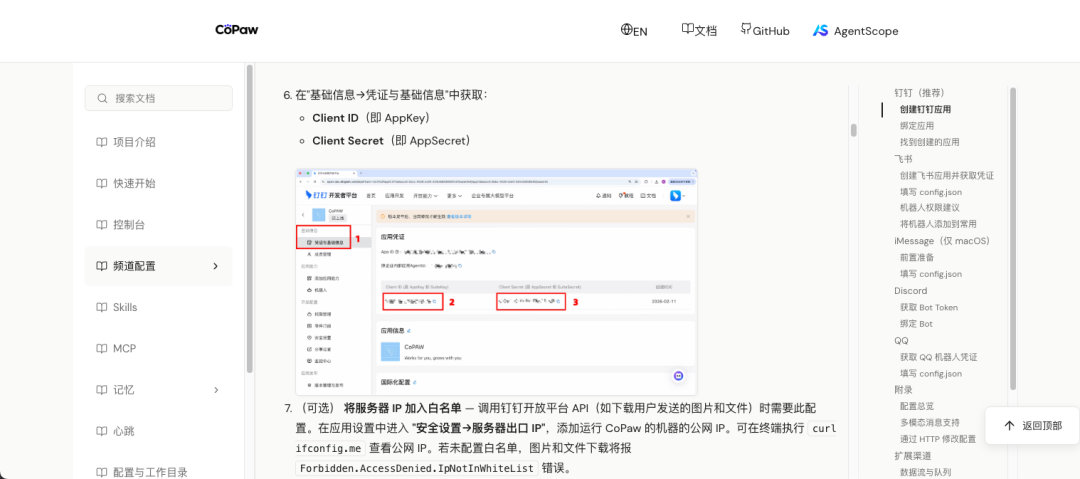This screenshot has height=479, width=1080.
Task: Go to 将机器人添加到常用 section
Action: pyautogui.click(x=938, y=224)
